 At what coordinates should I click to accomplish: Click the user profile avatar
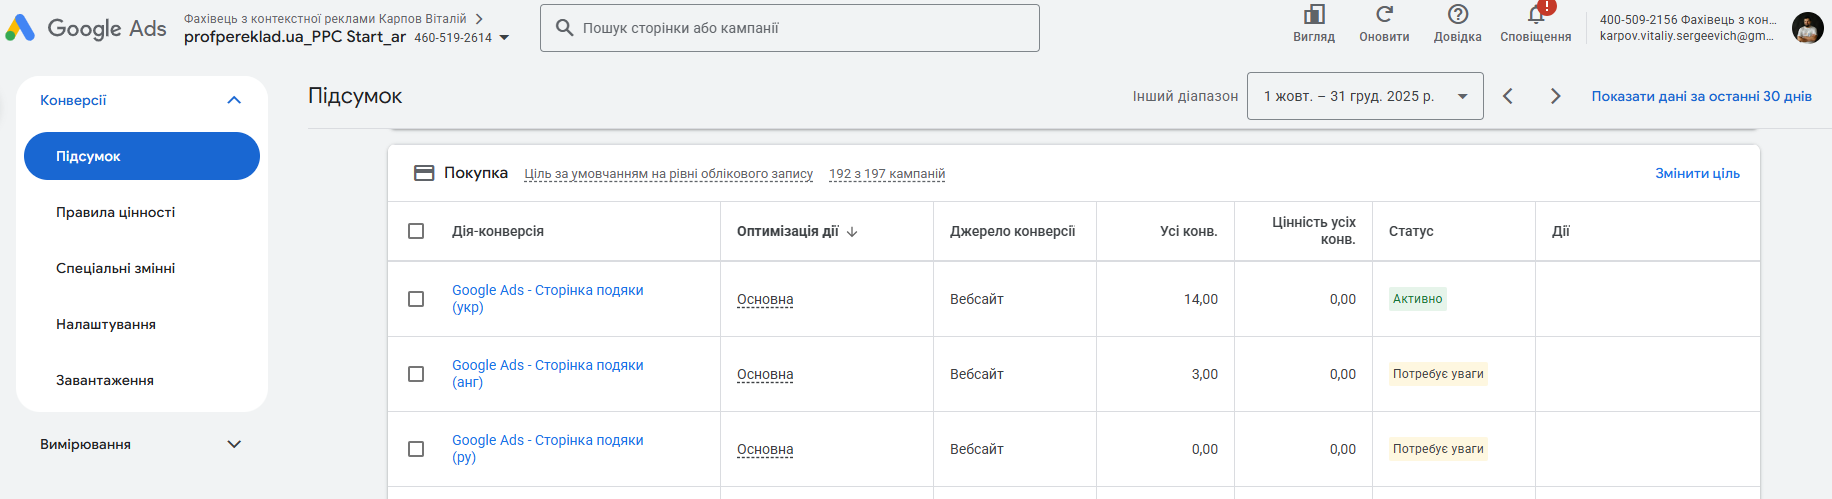coord(1807,28)
